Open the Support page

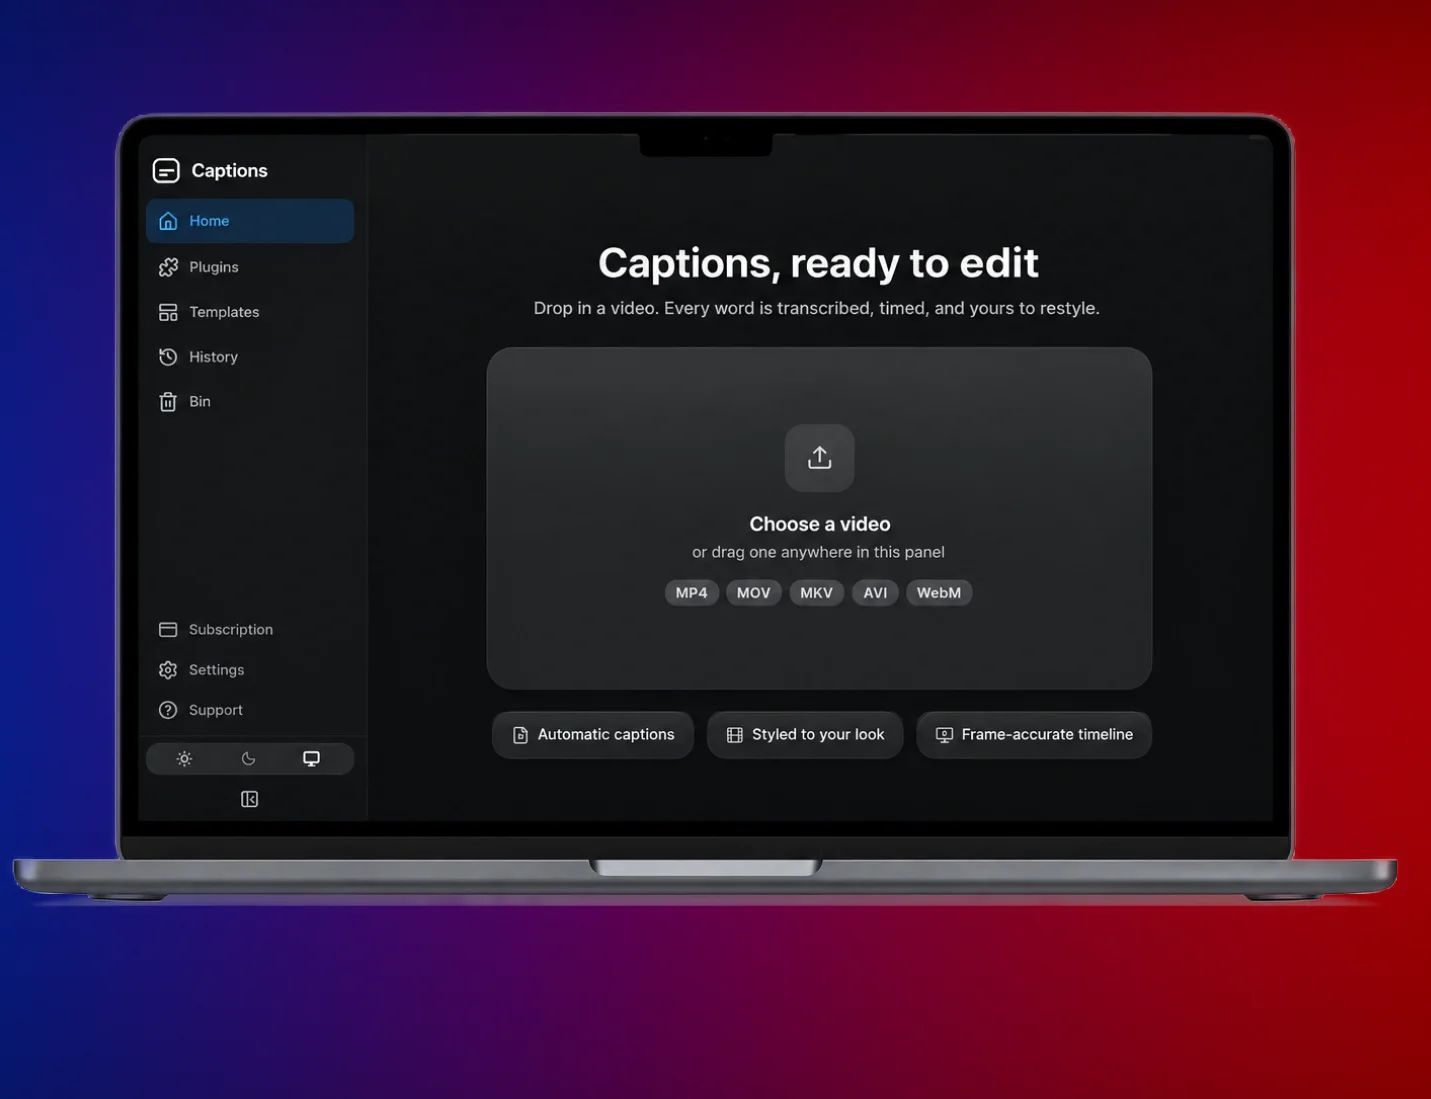coord(250,710)
